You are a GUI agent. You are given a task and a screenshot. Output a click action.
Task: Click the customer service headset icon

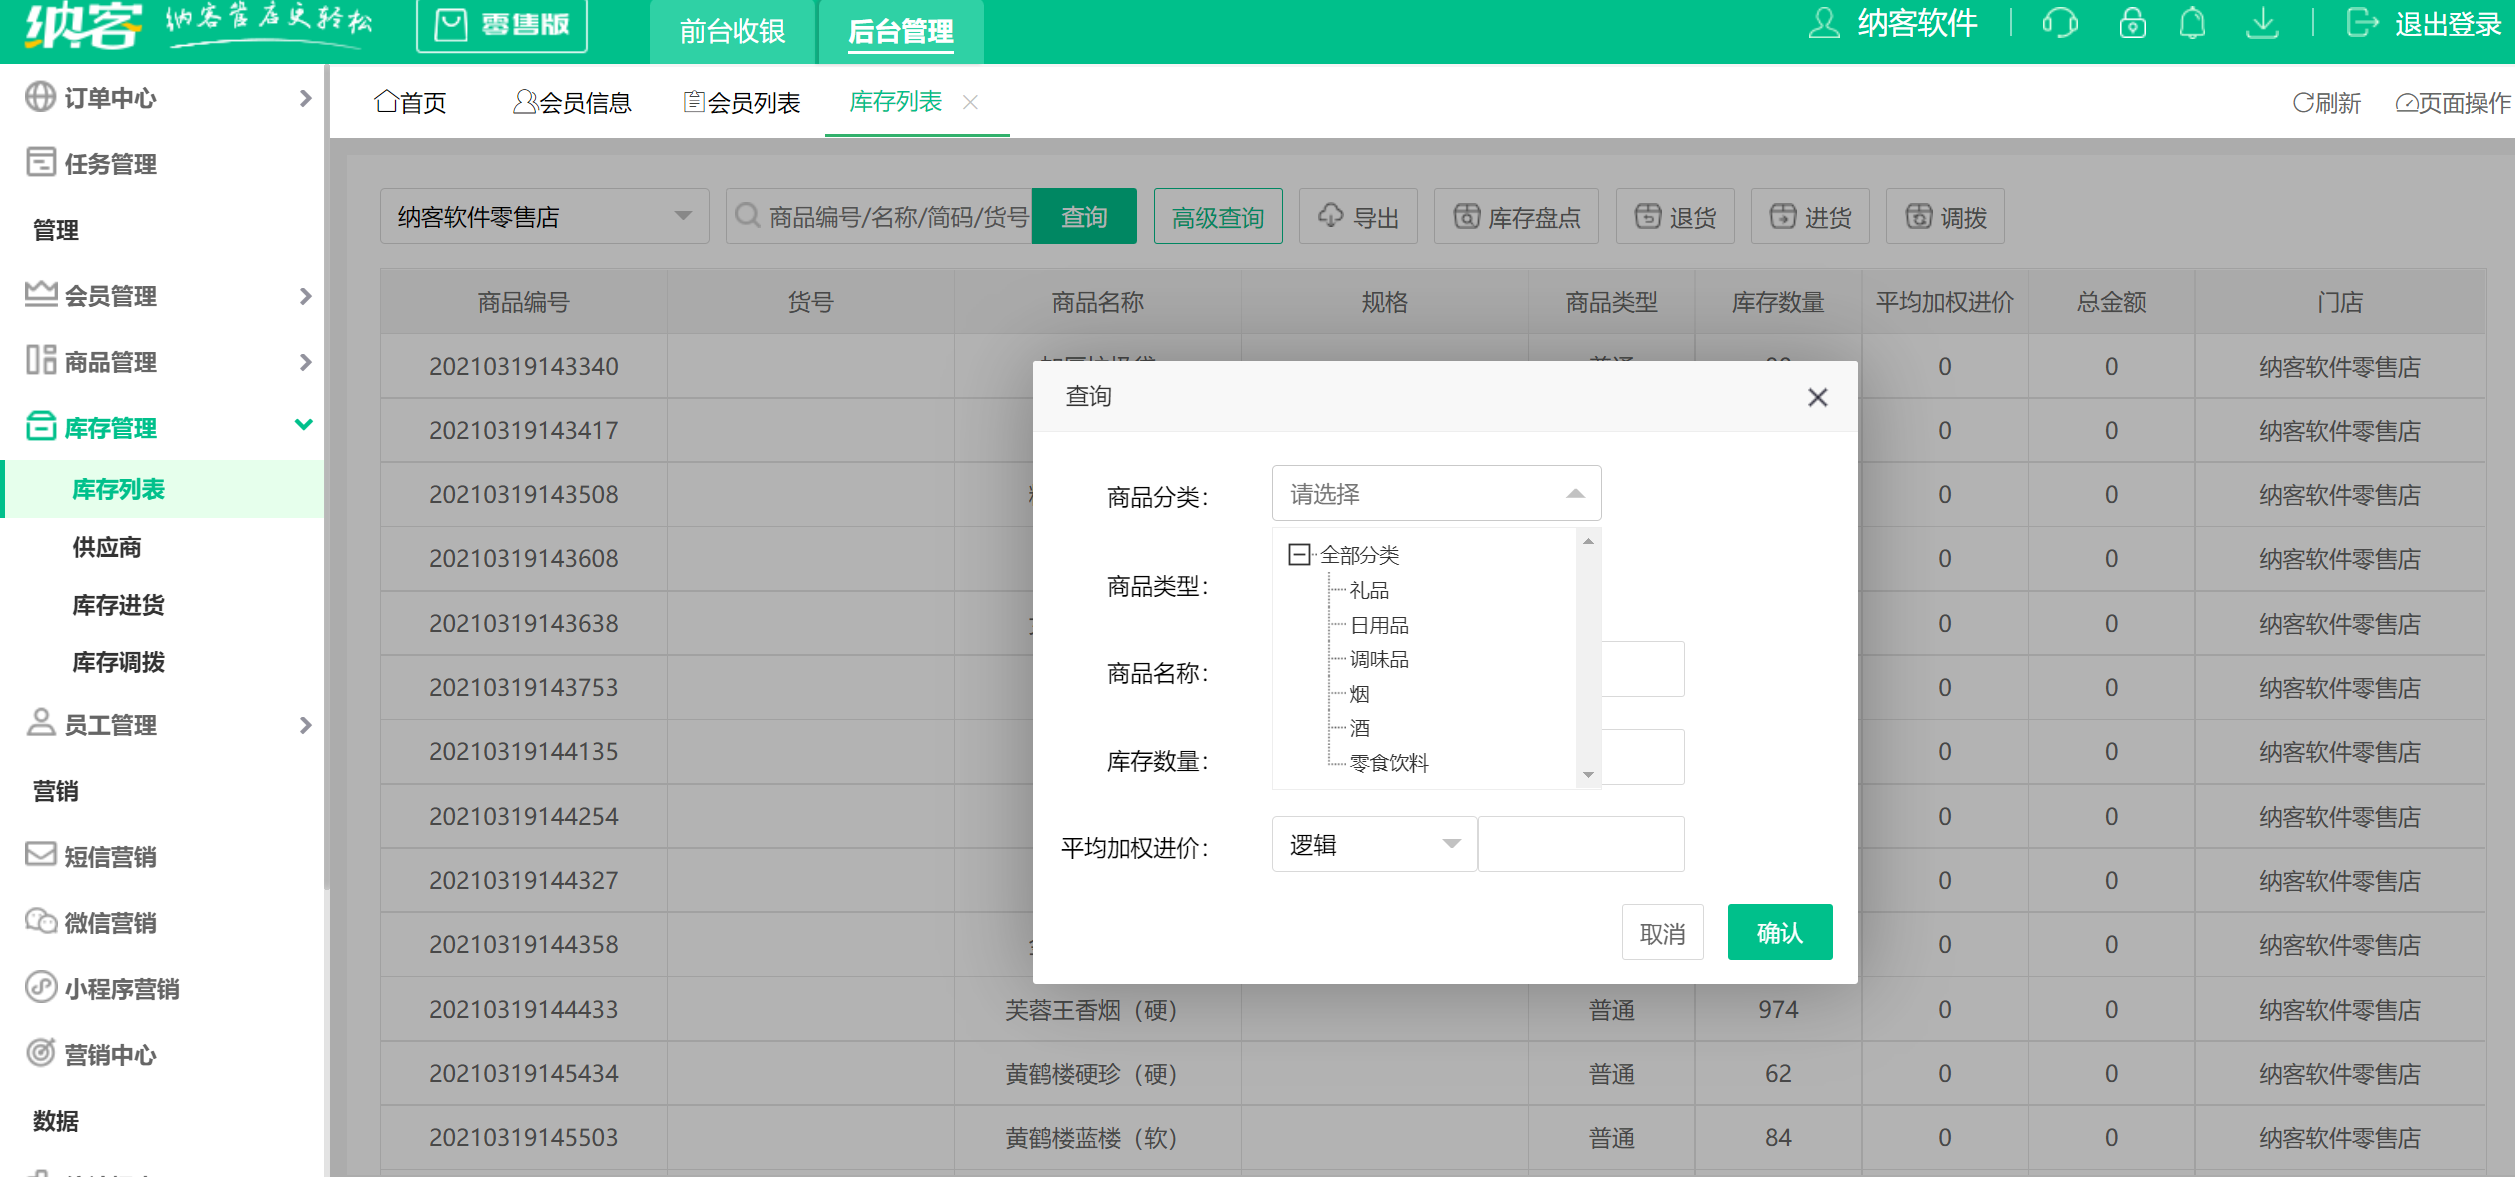click(x=2062, y=23)
